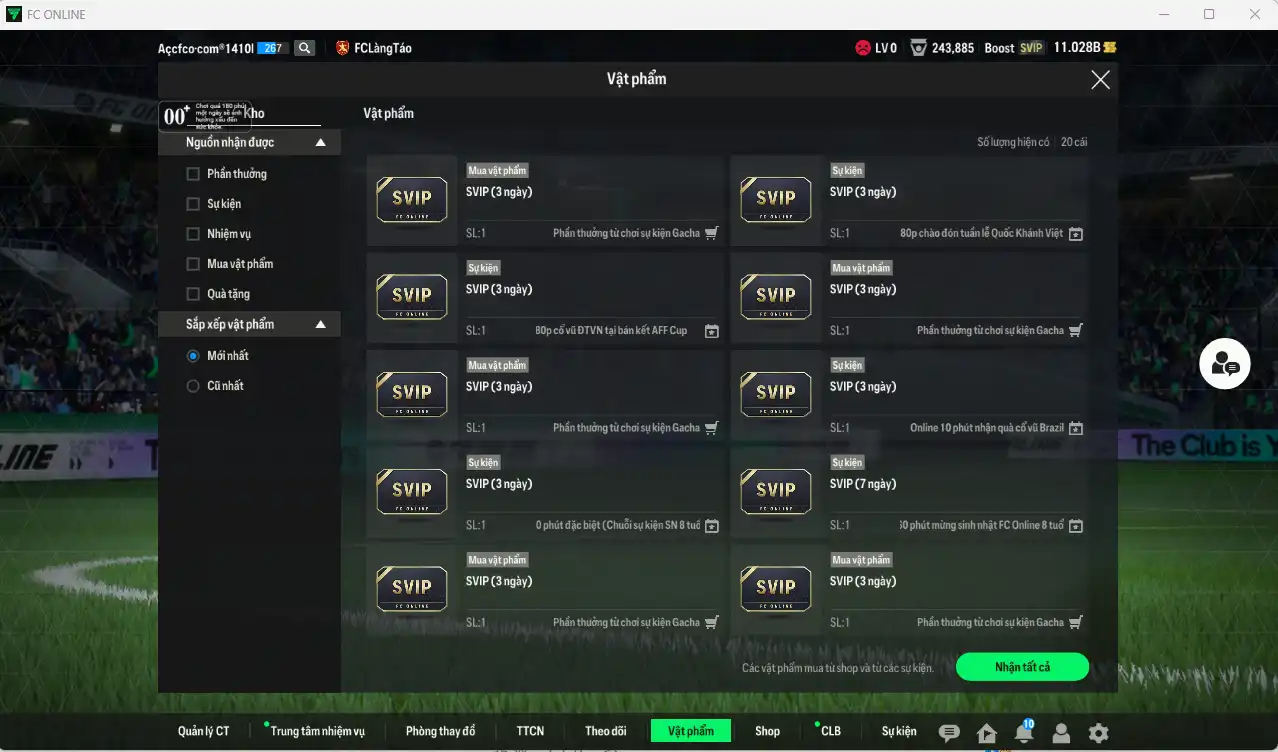Screen dimensions: 1278x752
Task: Click the red LV 0 face icon
Action: [x=863, y=48]
